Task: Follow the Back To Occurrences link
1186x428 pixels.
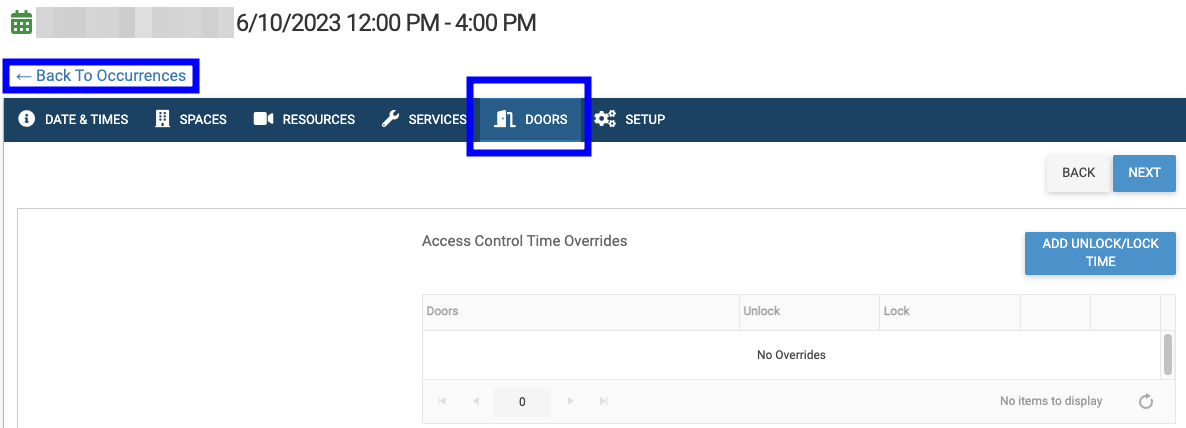Action: pyautogui.click(x=101, y=76)
